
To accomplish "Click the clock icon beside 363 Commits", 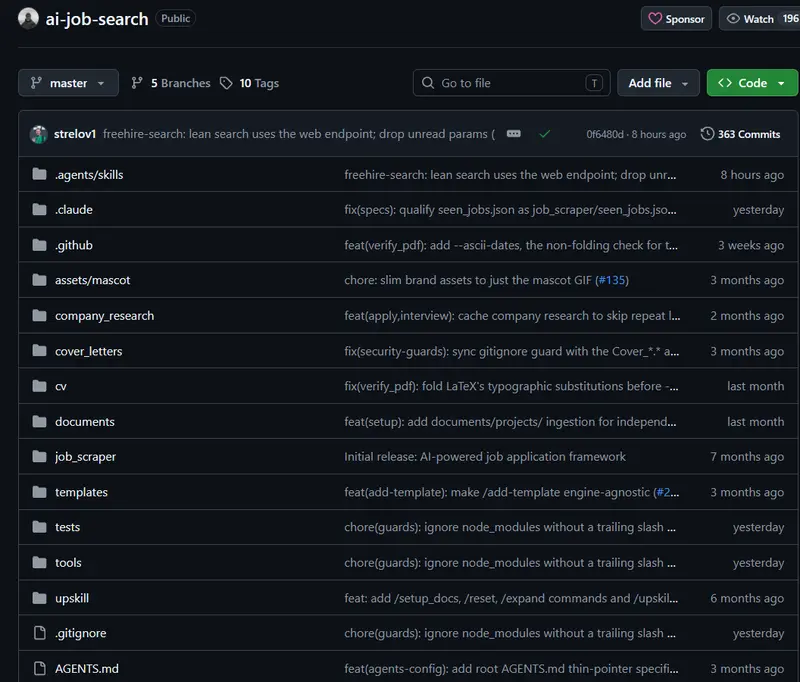I will [x=707, y=134].
